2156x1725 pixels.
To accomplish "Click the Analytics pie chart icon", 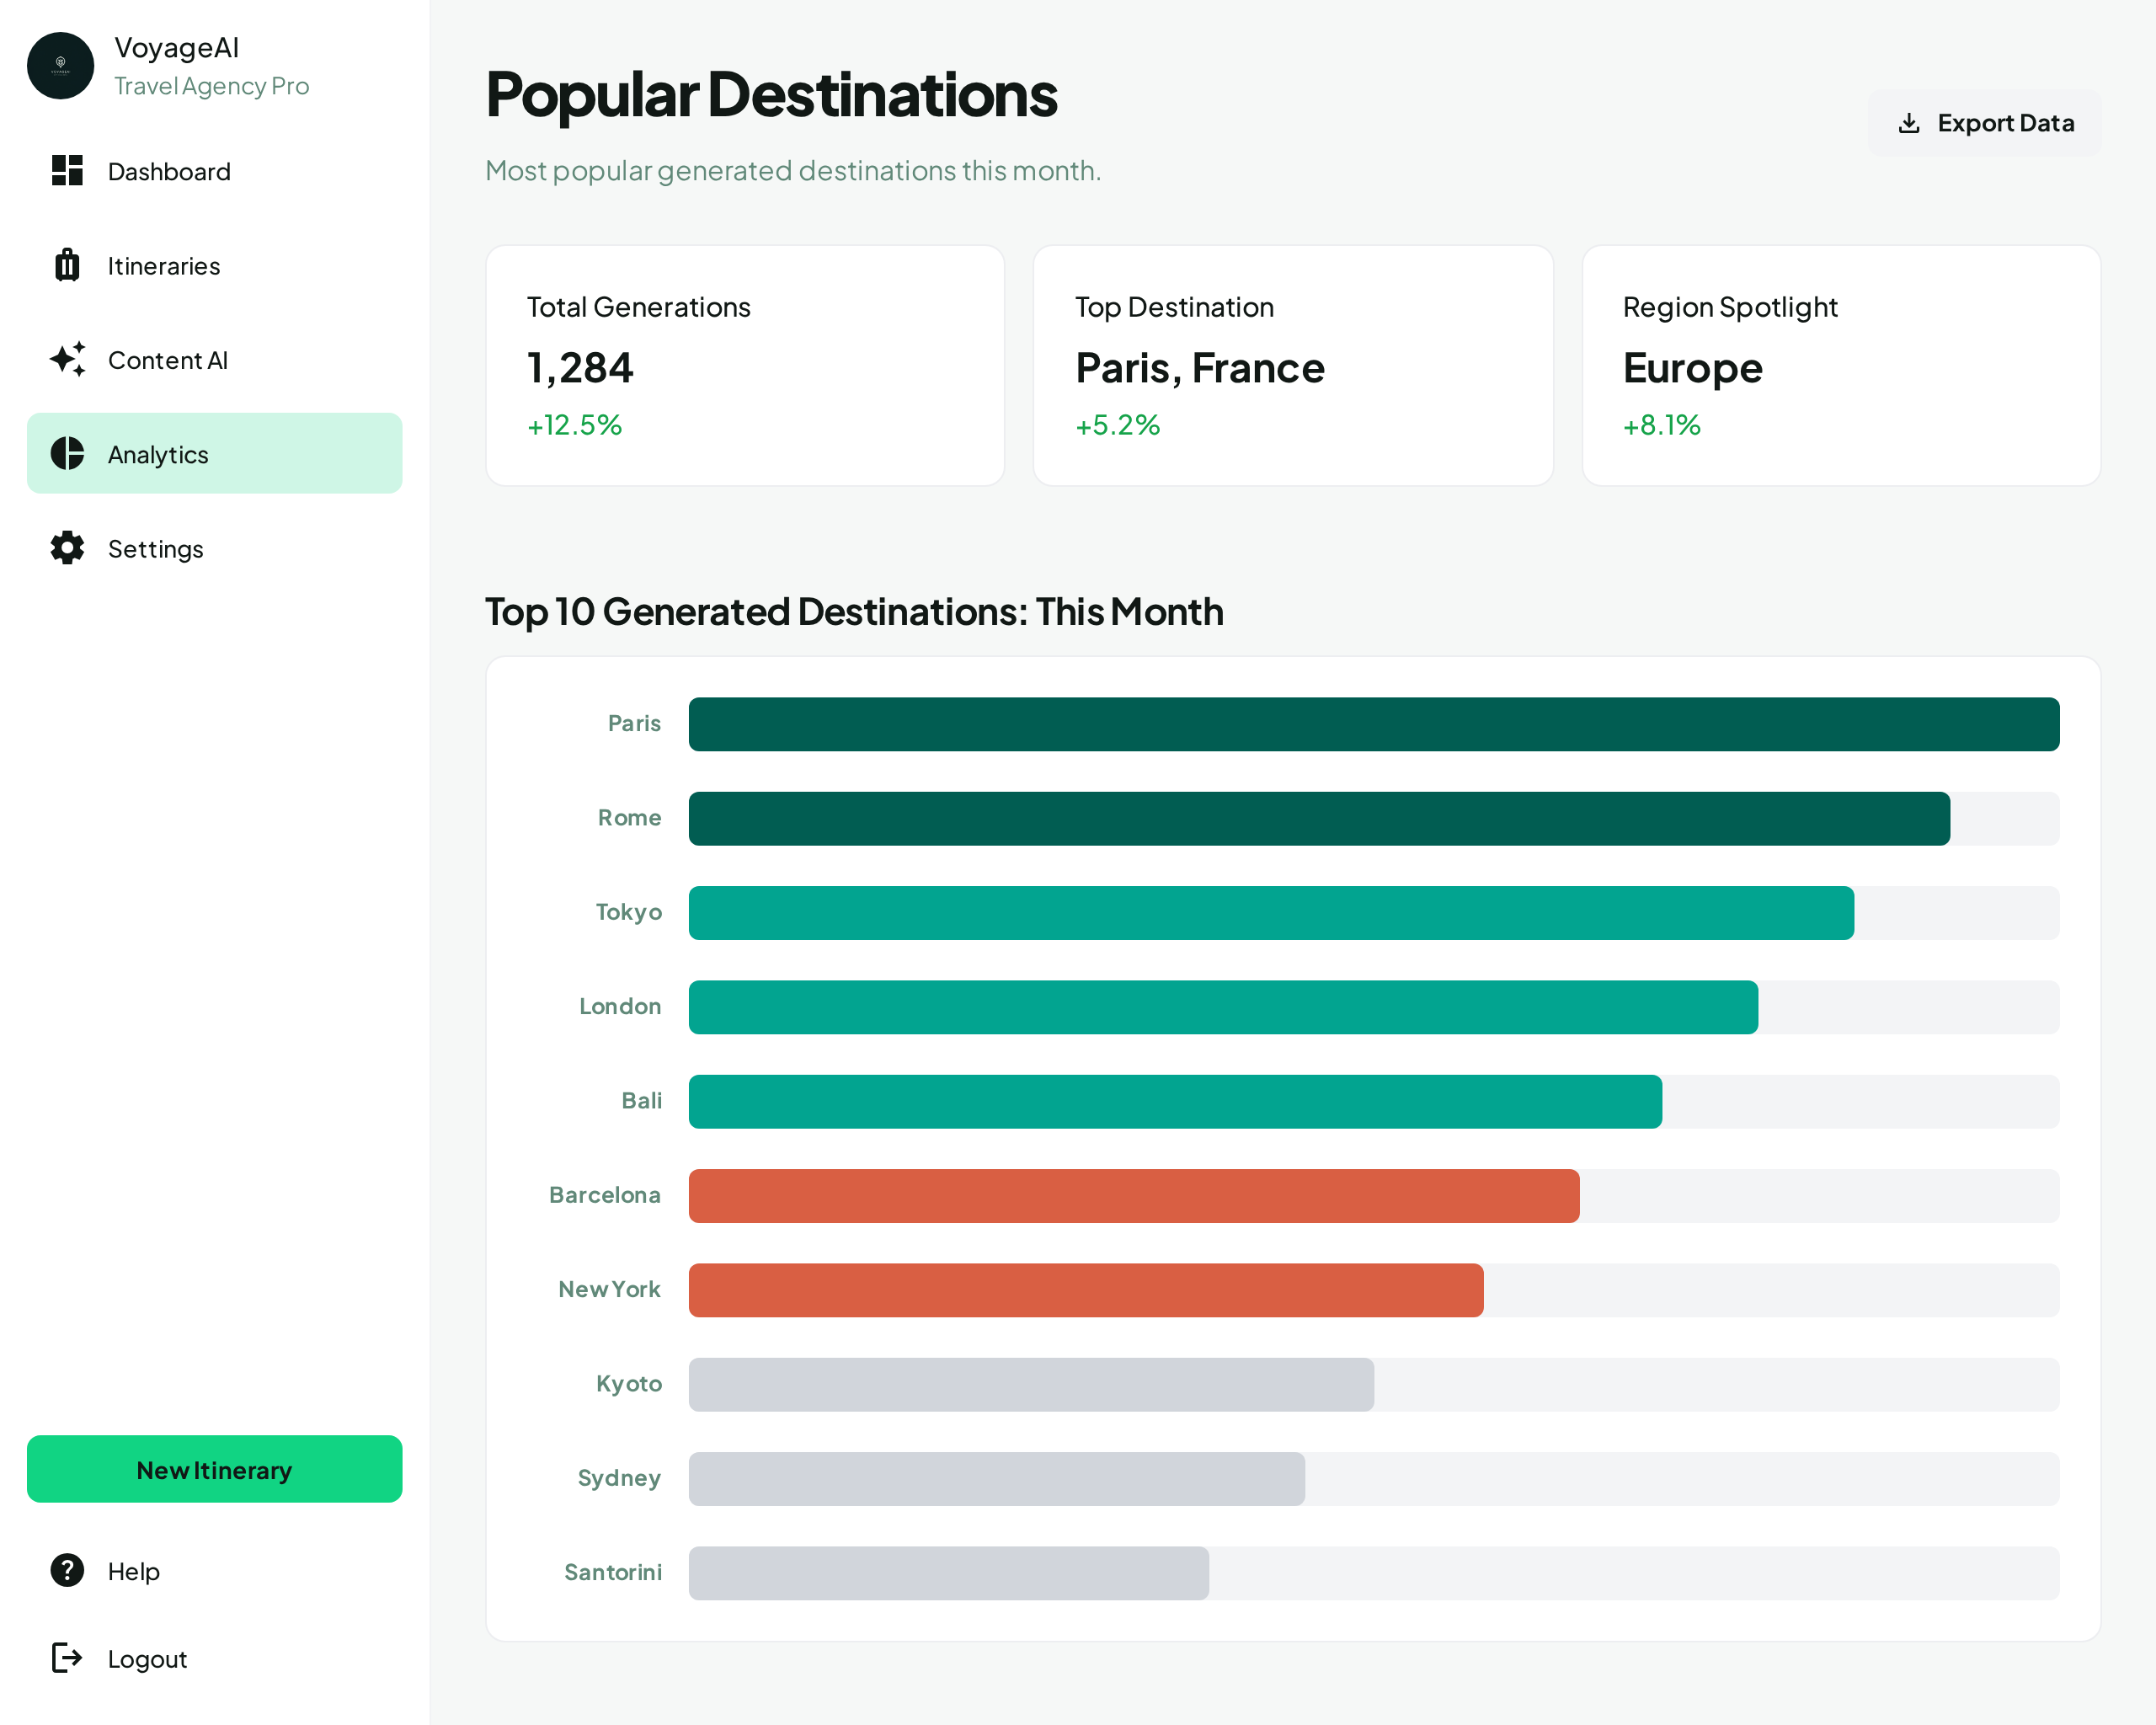I will [x=66, y=453].
